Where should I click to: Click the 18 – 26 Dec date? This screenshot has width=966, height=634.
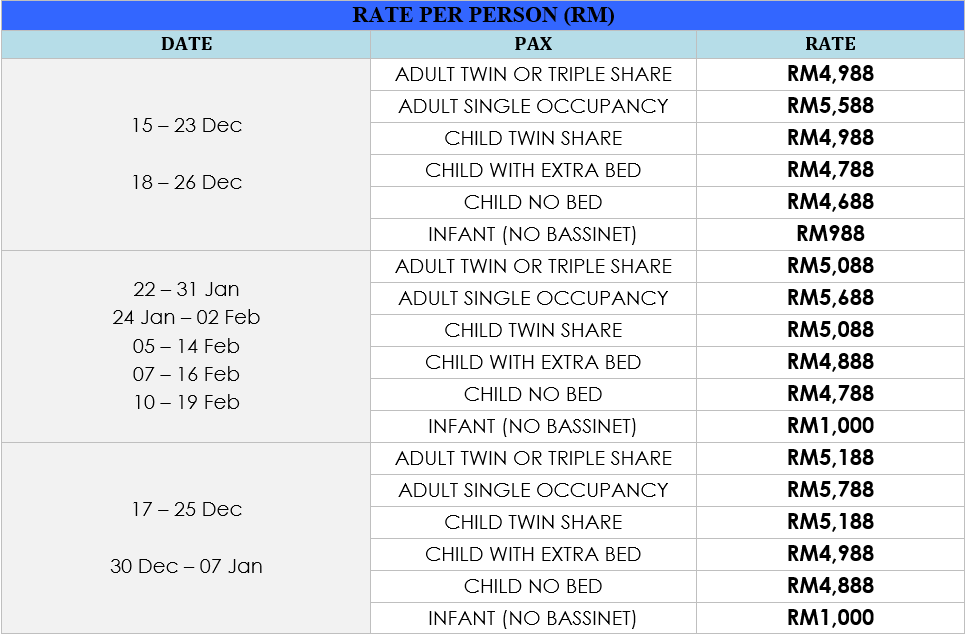pyautogui.click(x=186, y=182)
